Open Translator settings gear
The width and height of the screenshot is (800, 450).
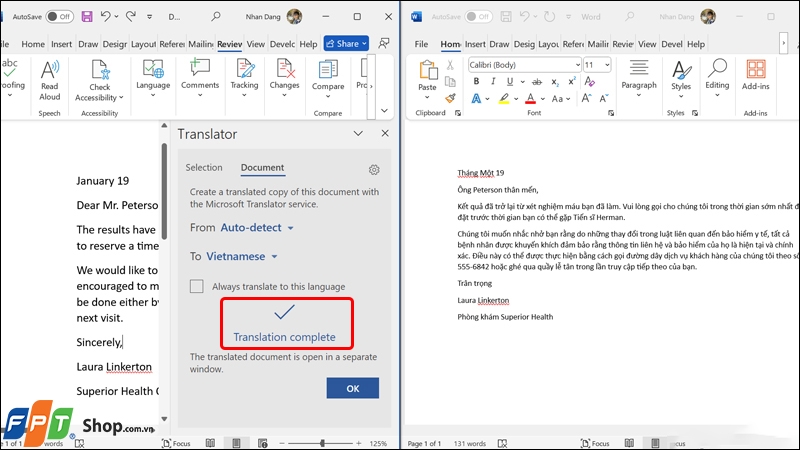pyautogui.click(x=374, y=169)
